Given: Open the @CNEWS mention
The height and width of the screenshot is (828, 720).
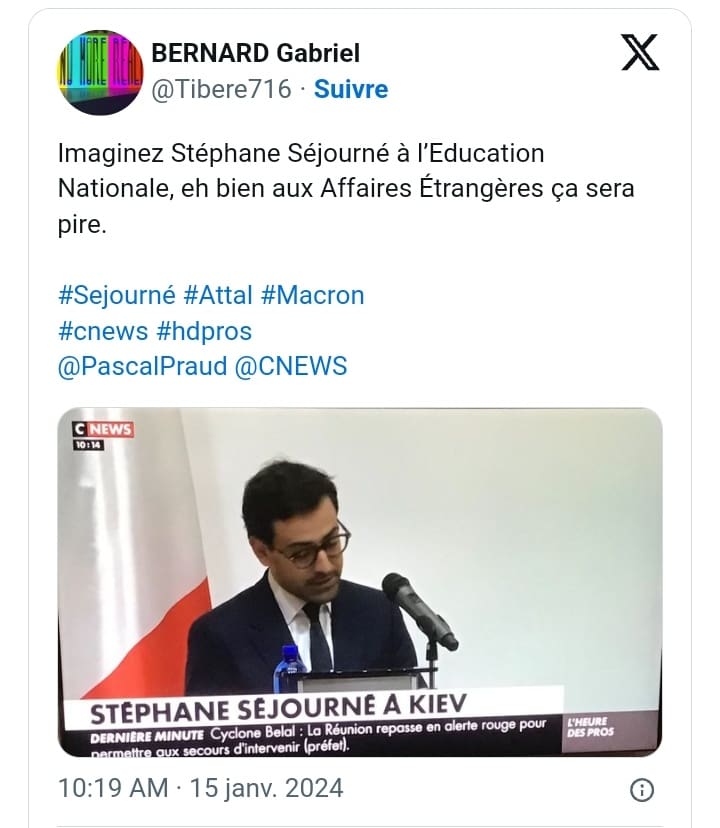Looking at the screenshot, I should pyautogui.click(x=291, y=366).
